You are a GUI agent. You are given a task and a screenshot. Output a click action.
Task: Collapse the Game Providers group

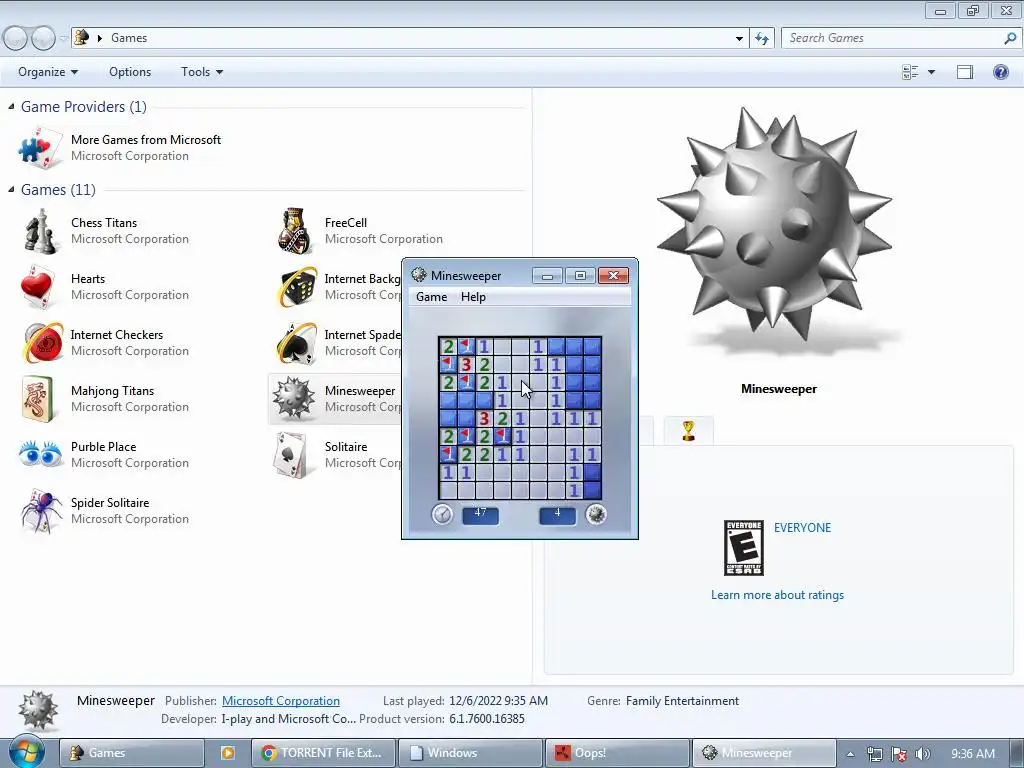click(10, 106)
